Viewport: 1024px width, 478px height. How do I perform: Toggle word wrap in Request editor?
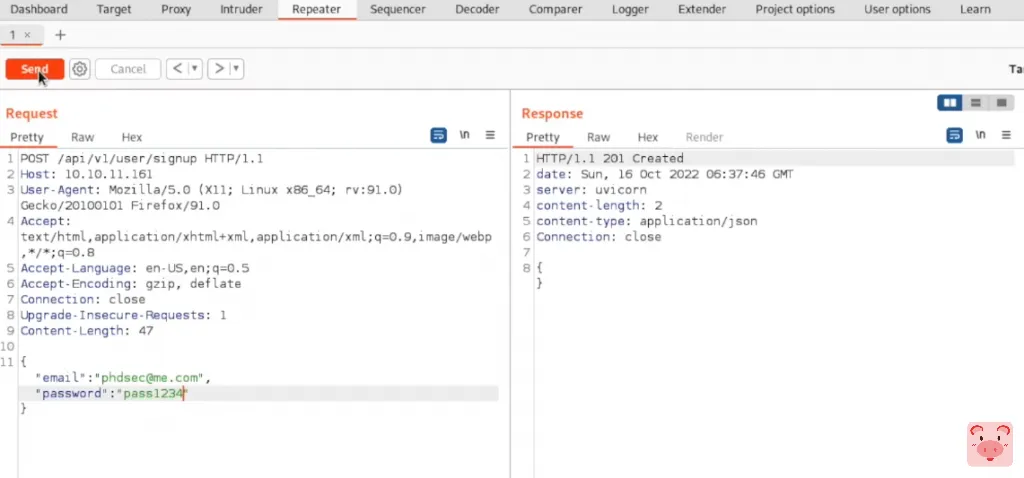[438, 135]
